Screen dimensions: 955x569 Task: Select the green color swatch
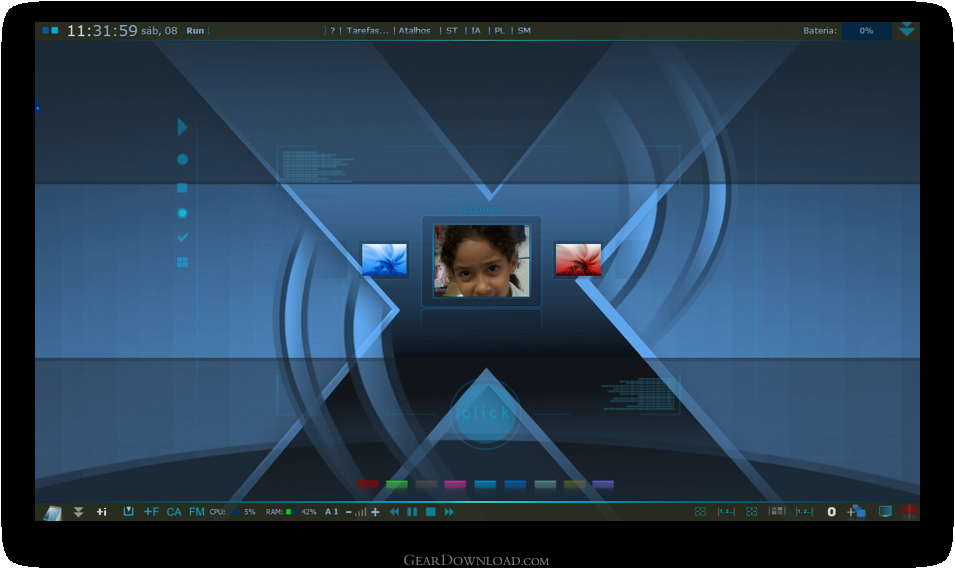(396, 485)
